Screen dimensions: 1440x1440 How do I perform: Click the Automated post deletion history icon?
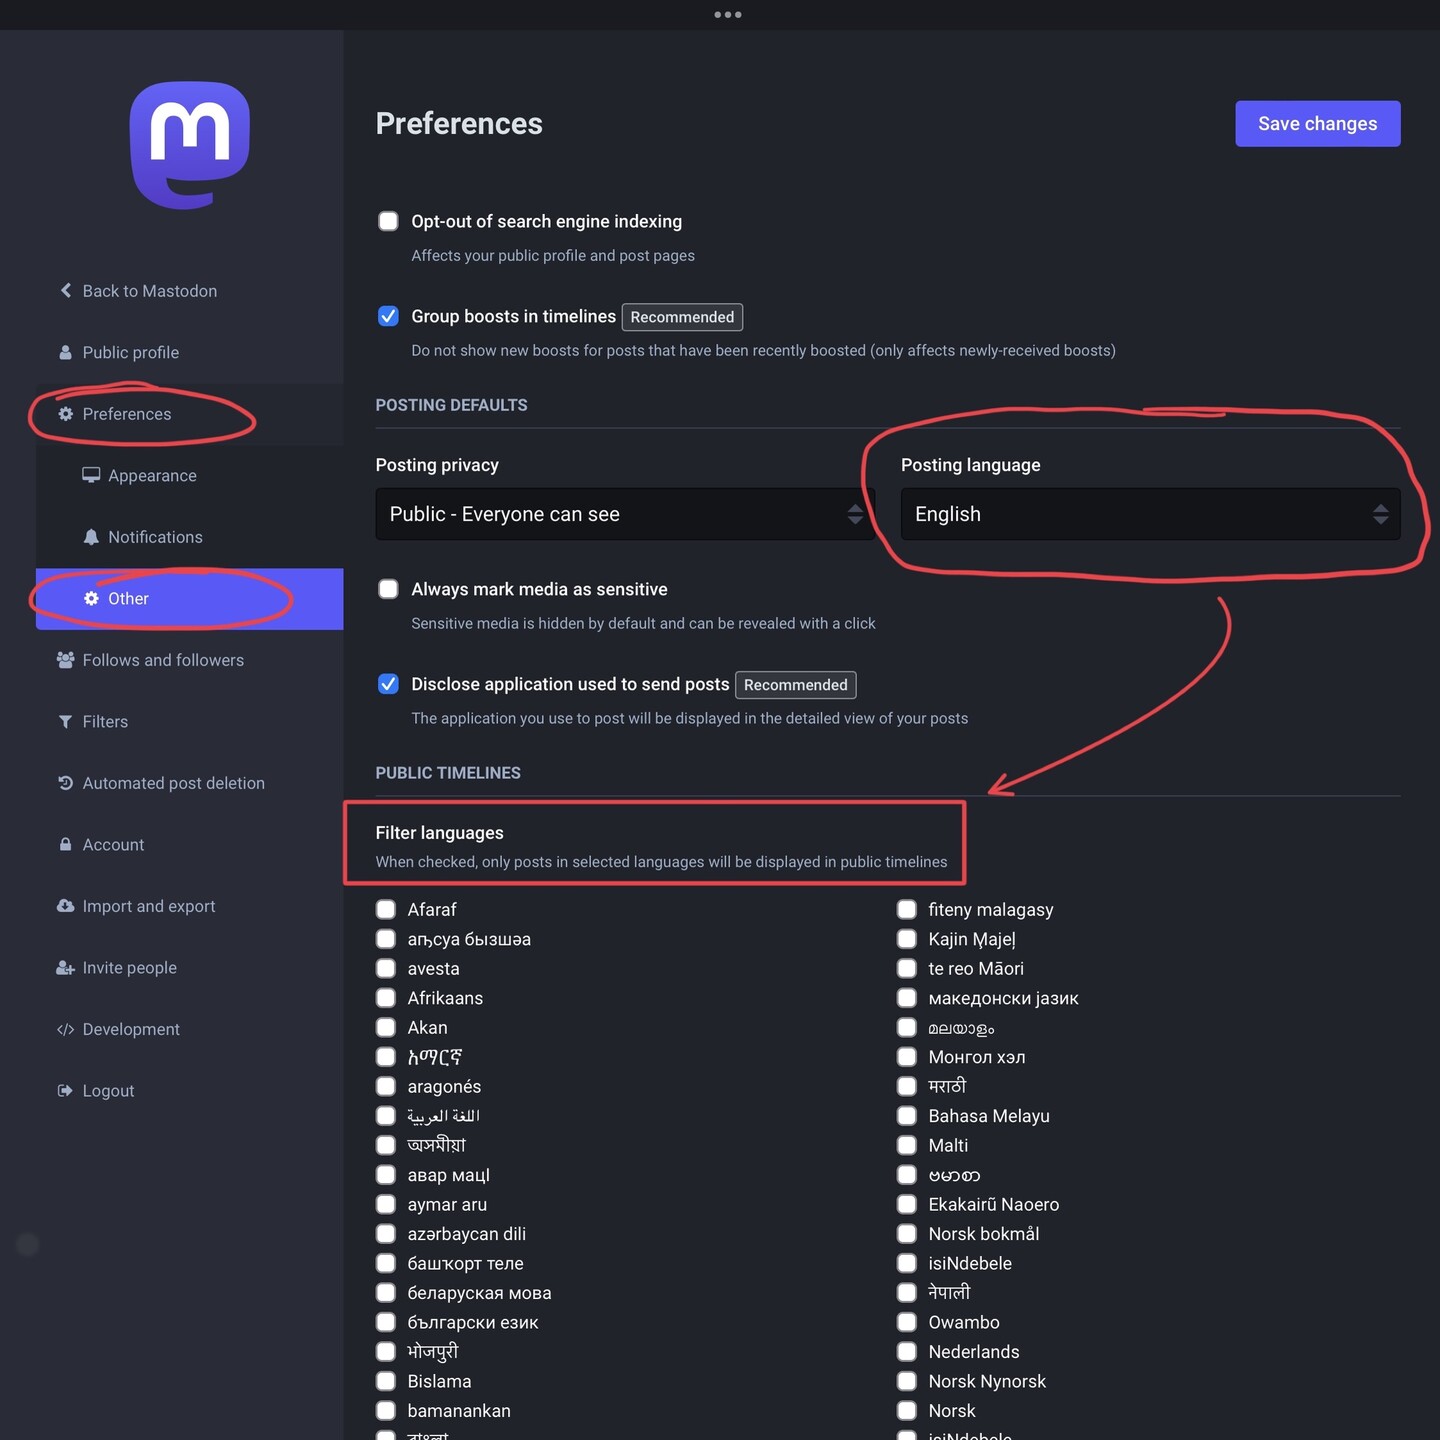coord(66,783)
